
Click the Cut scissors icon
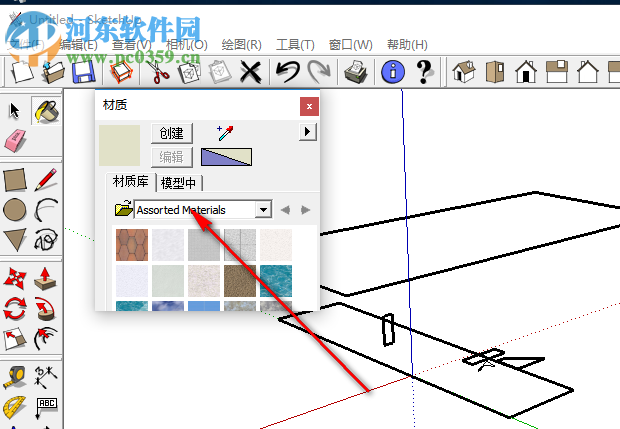pos(158,72)
